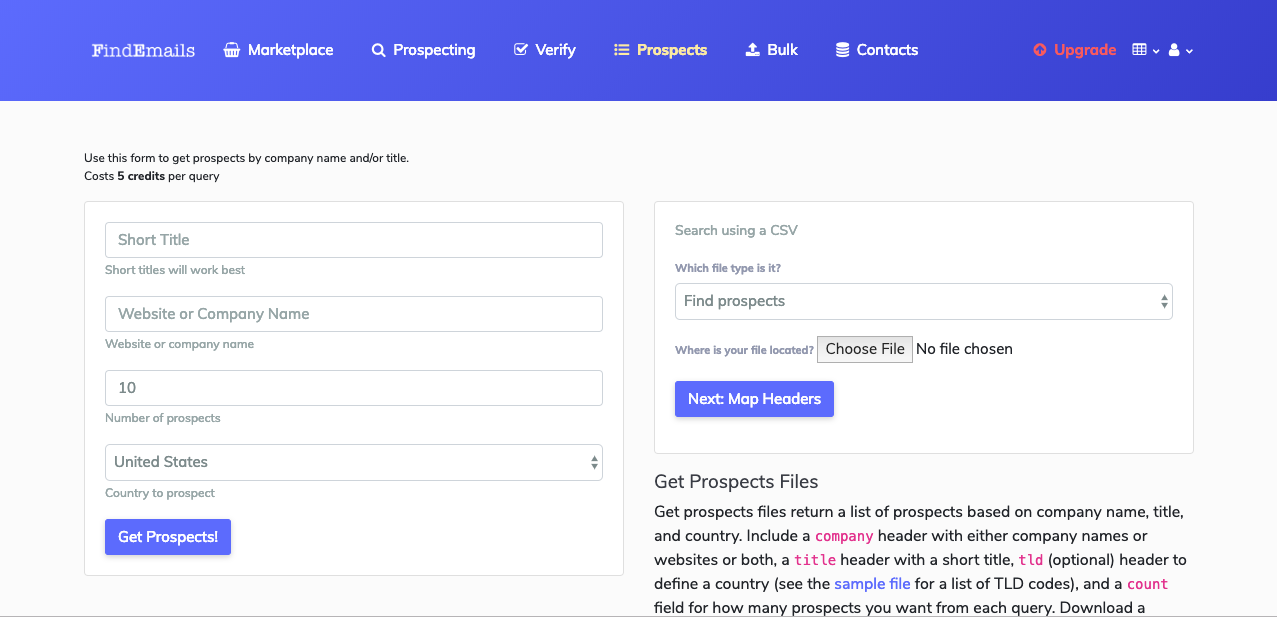Click the Choose File button

[865, 349]
